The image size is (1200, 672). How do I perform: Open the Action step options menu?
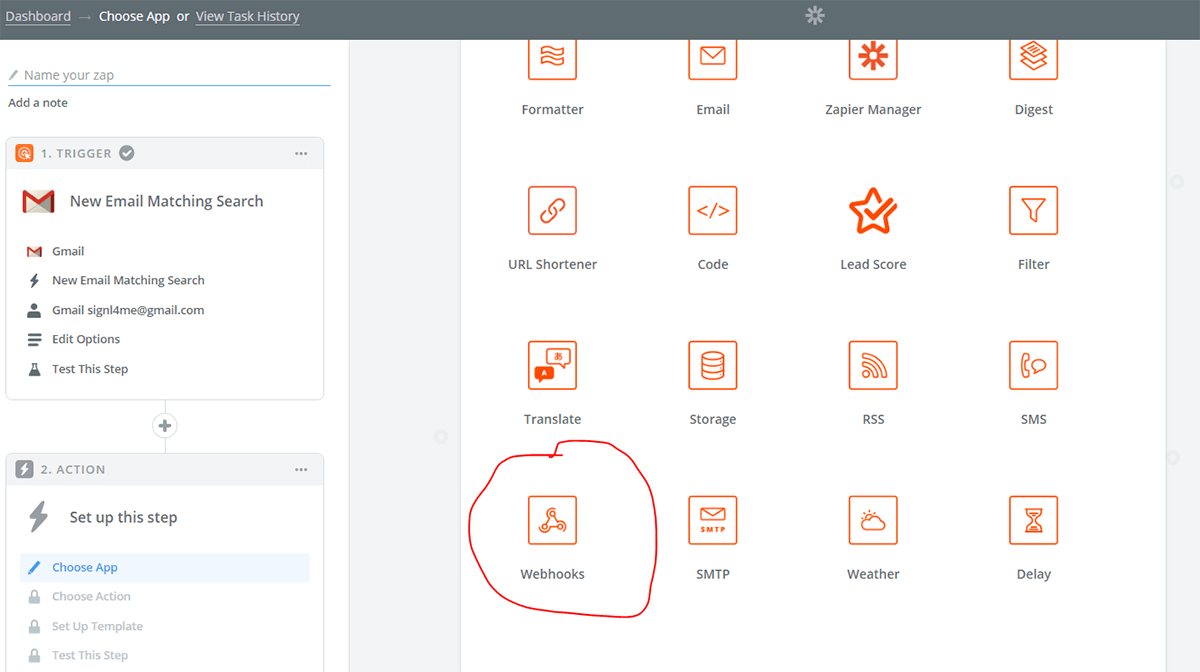coord(301,469)
